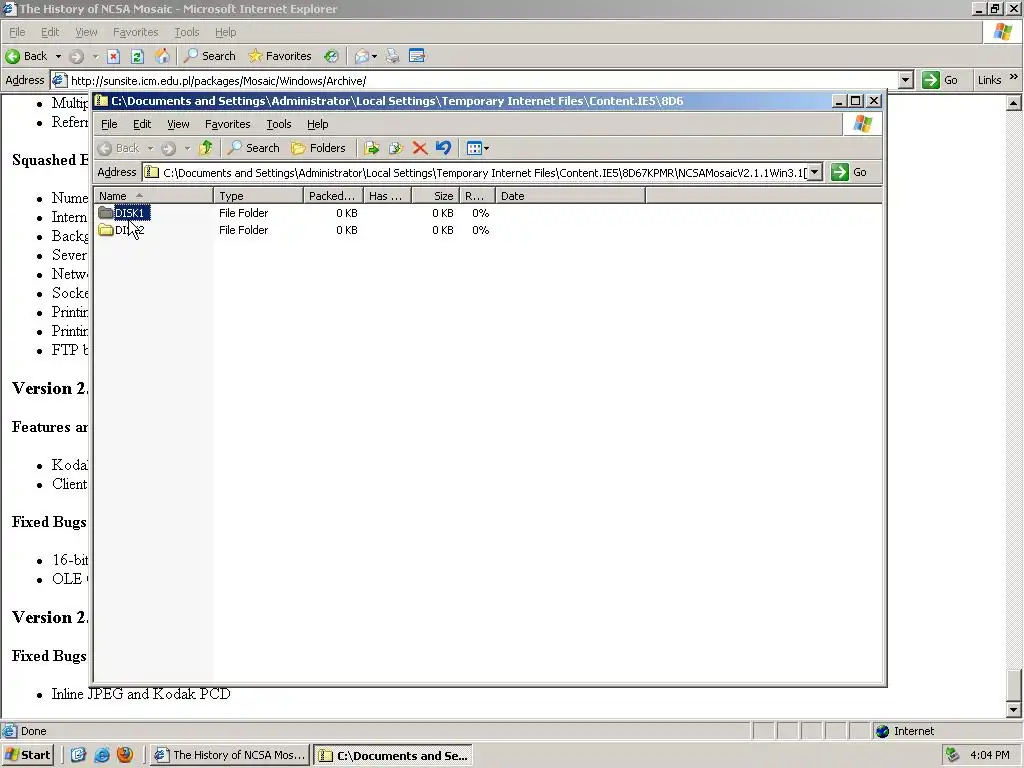Click Search in folder window toolbar
This screenshot has width=1024, height=768.
pos(253,148)
